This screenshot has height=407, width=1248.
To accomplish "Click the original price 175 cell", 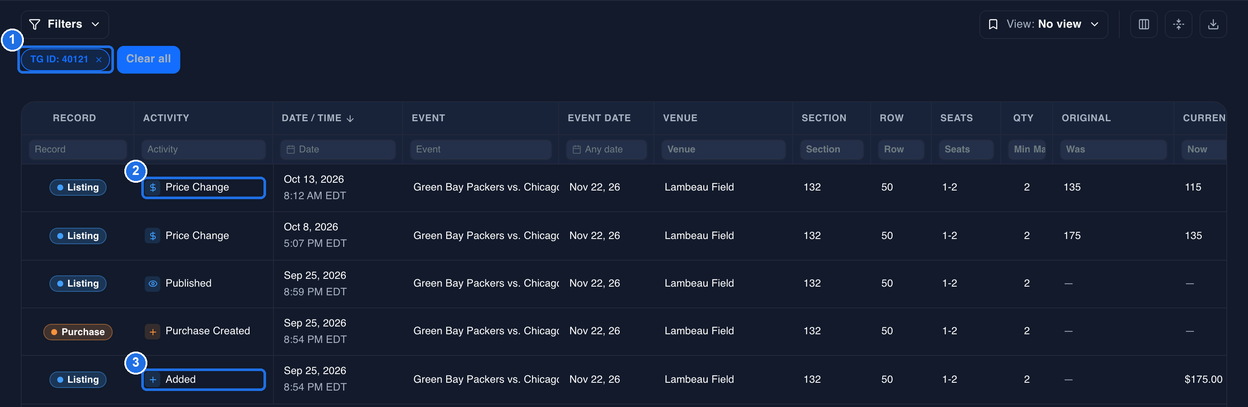I will (x=1073, y=236).
